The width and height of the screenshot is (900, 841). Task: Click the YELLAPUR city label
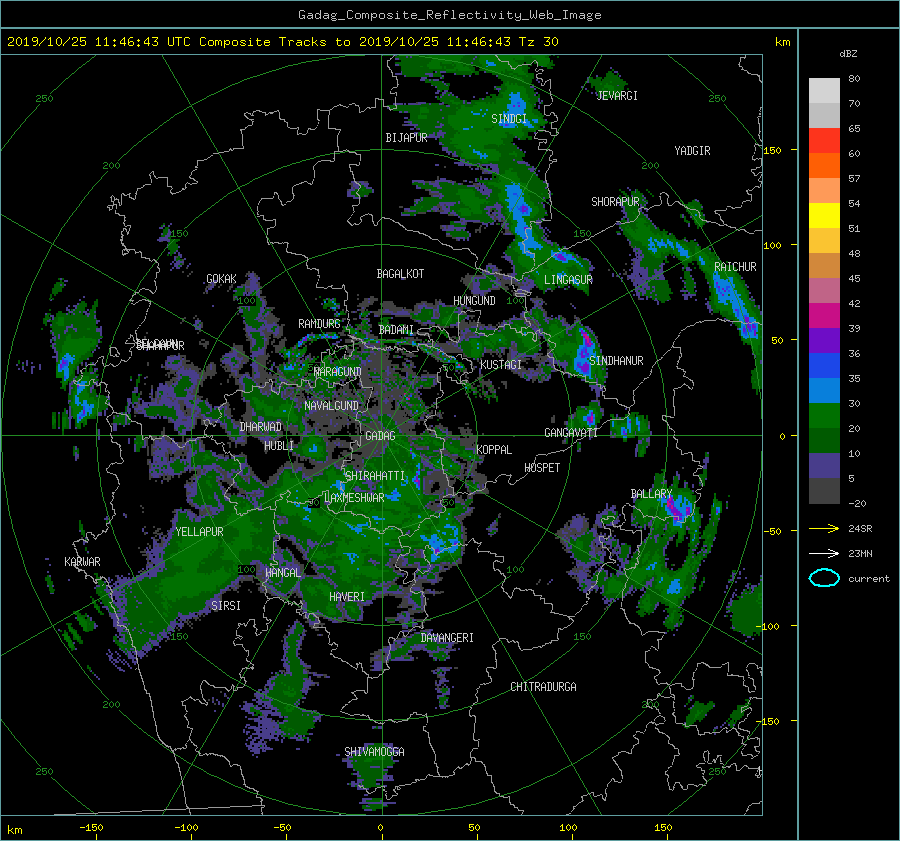coord(199,532)
